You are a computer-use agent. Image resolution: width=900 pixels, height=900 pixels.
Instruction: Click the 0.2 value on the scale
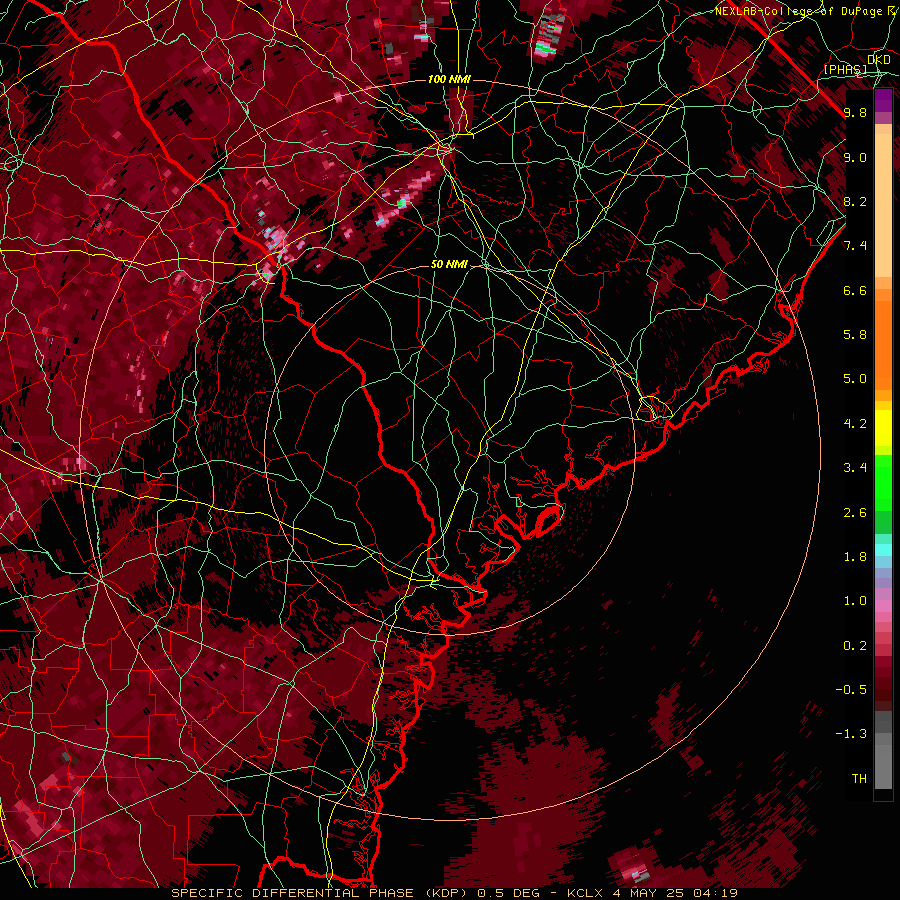click(x=855, y=646)
